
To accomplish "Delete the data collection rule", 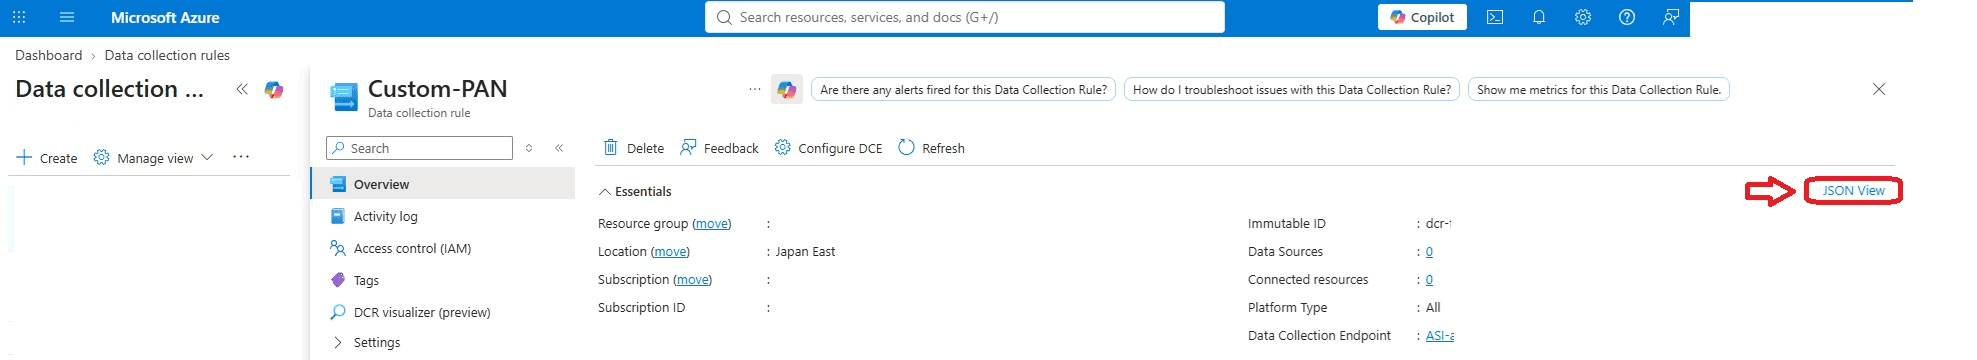I will 633,148.
